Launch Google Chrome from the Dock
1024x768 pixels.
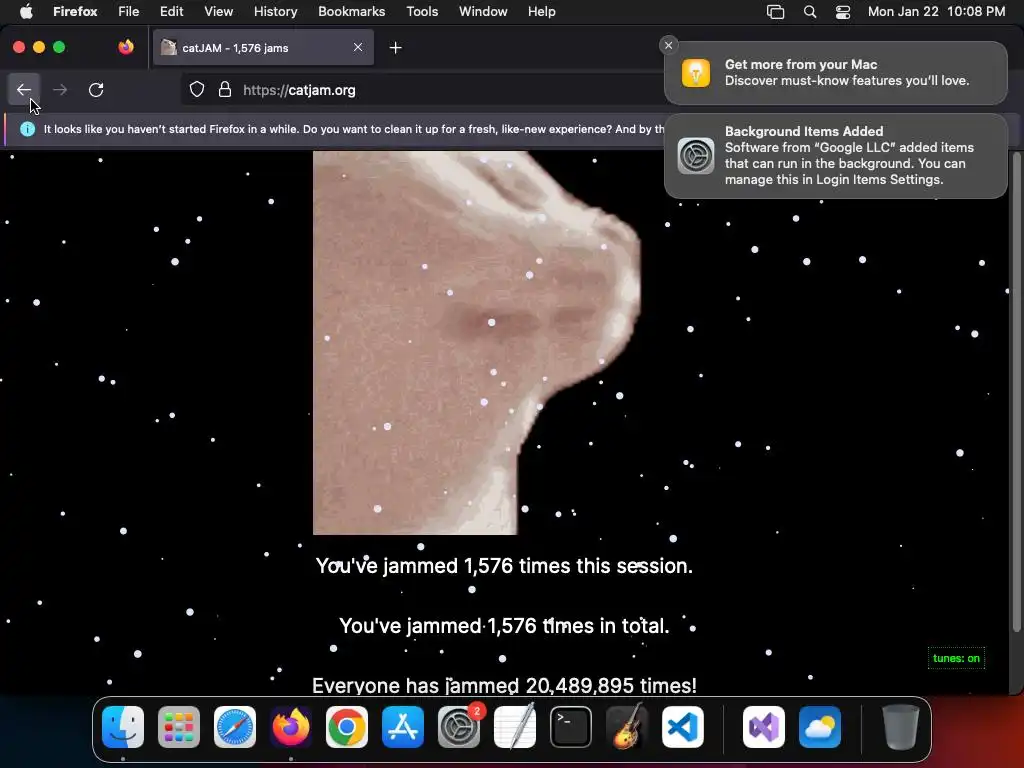click(x=347, y=727)
